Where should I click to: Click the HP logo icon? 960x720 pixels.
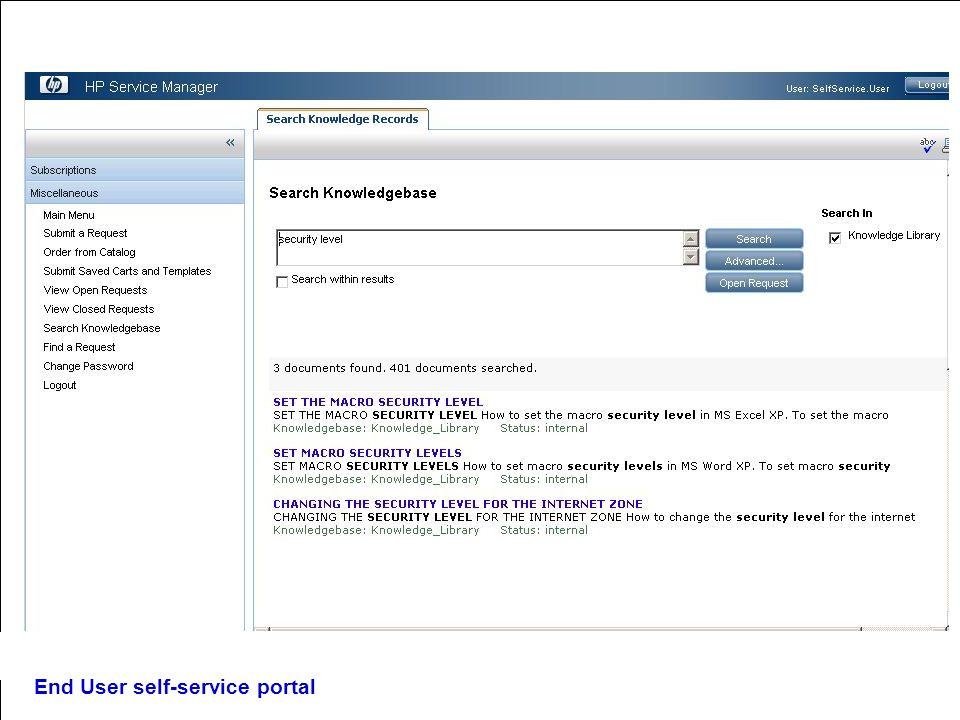pos(54,85)
